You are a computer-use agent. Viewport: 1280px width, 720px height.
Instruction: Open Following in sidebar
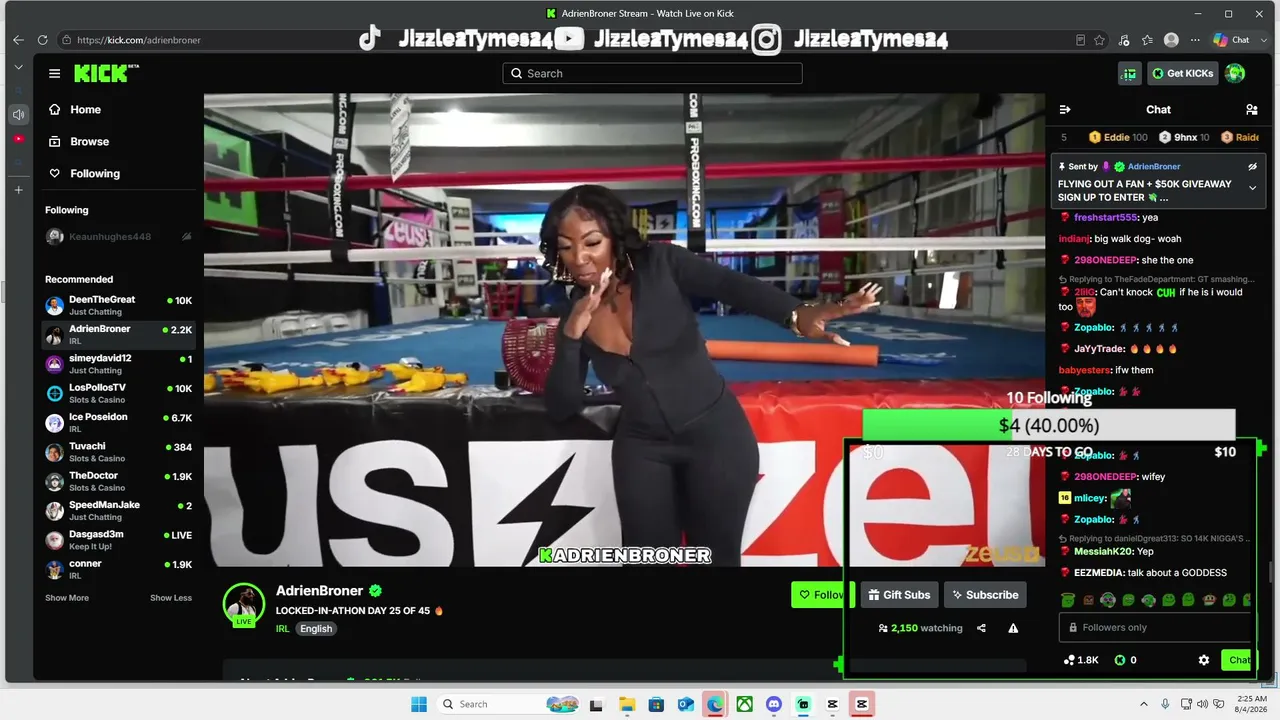click(x=94, y=174)
